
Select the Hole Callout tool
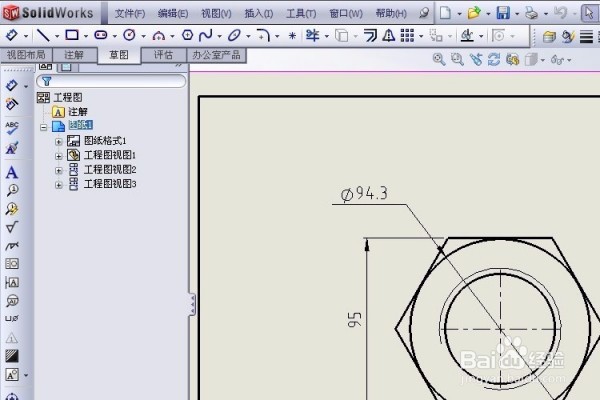coord(12,318)
